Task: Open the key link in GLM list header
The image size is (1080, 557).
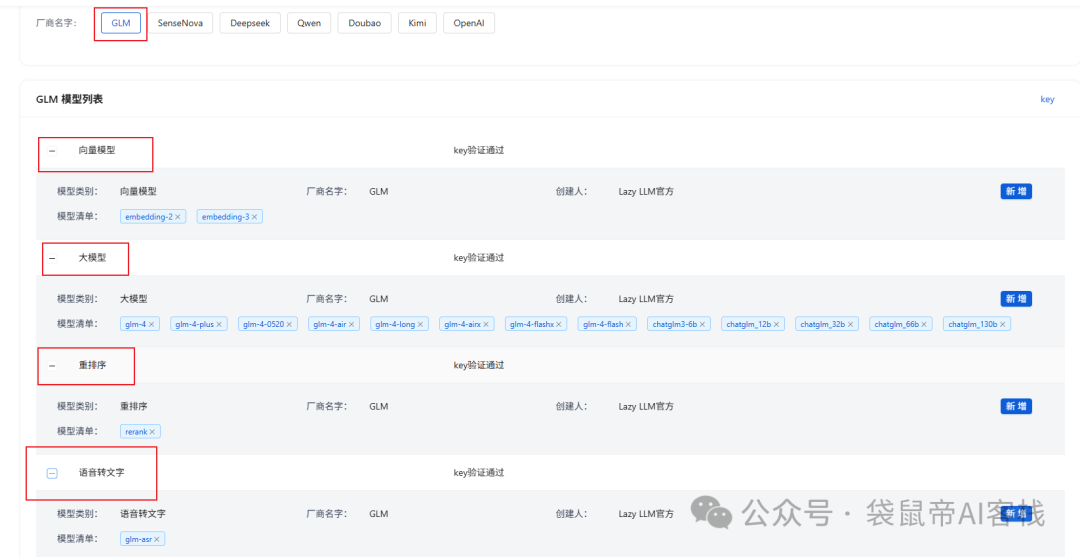Action: [x=1047, y=99]
